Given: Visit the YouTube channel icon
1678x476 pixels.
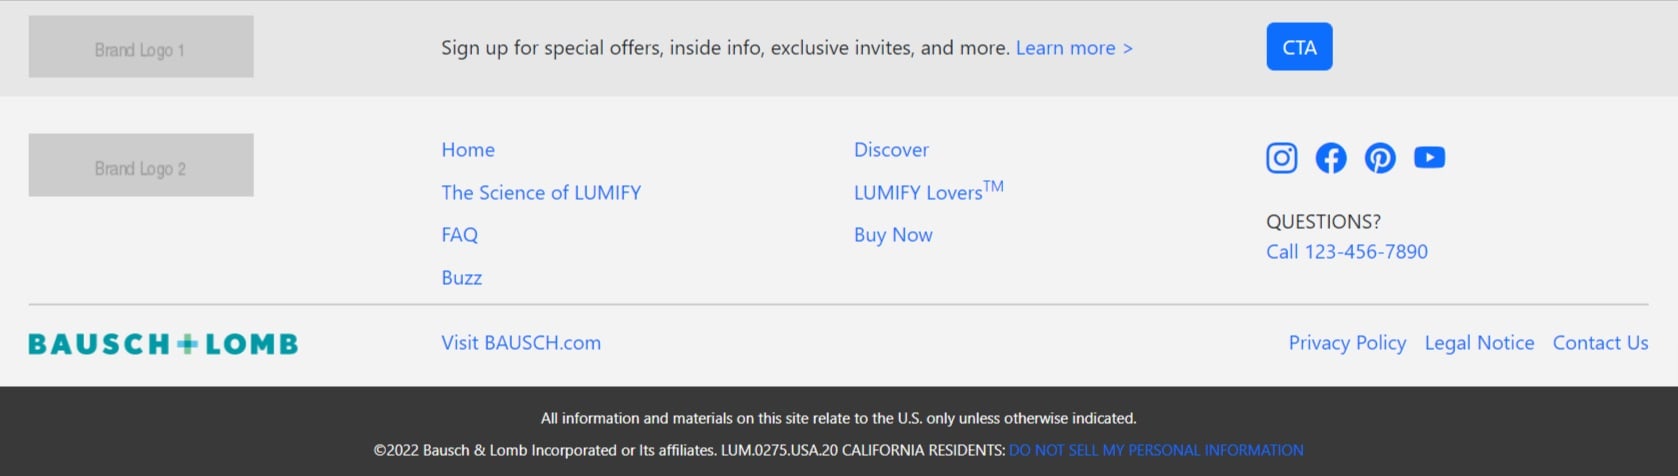Looking at the screenshot, I should tap(1429, 158).
